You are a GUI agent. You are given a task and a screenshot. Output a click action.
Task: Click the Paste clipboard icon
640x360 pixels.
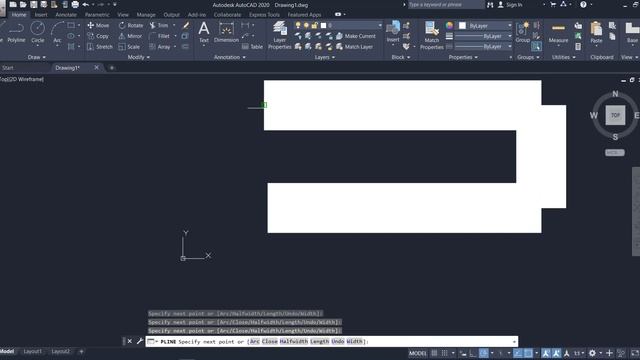pyautogui.click(x=596, y=32)
